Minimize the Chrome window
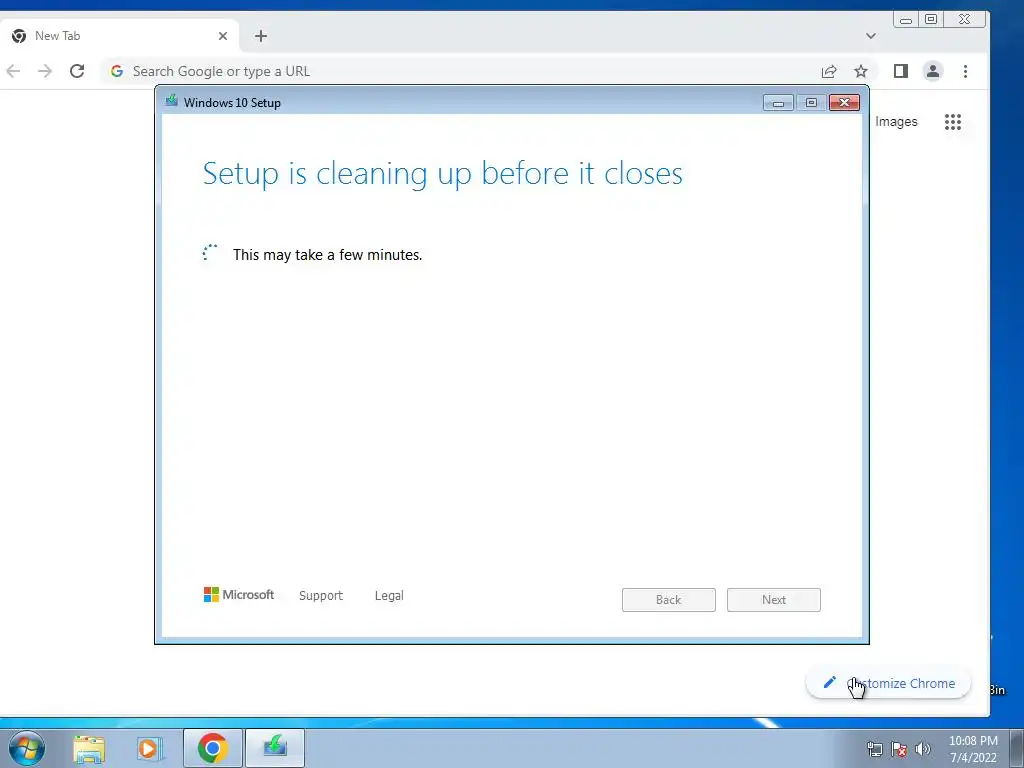 (906, 20)
